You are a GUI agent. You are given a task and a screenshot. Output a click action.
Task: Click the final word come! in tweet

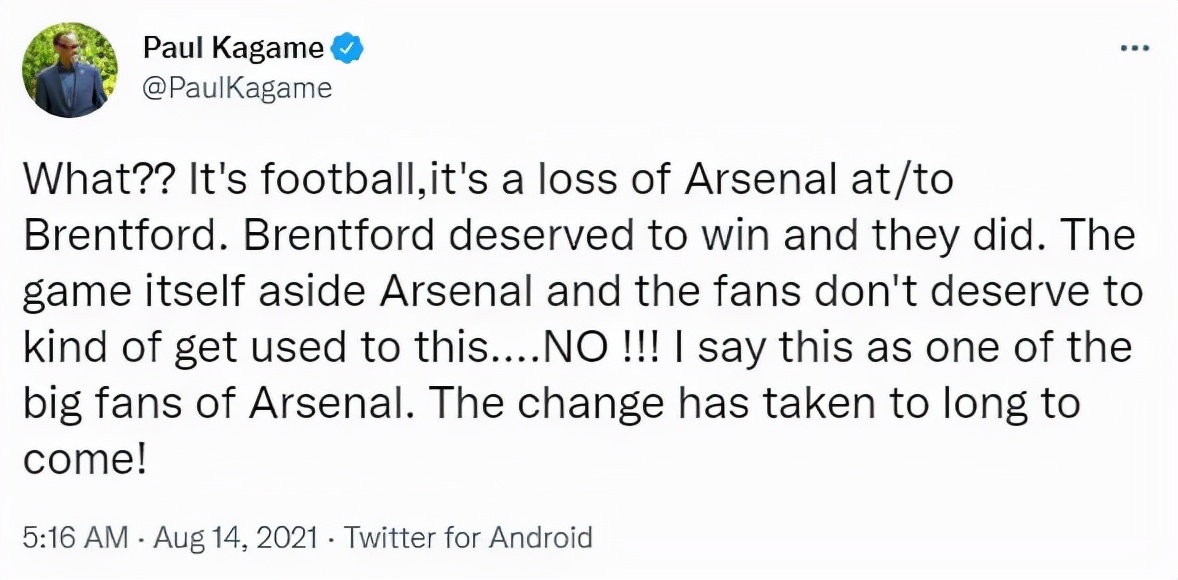coord(83,459)
